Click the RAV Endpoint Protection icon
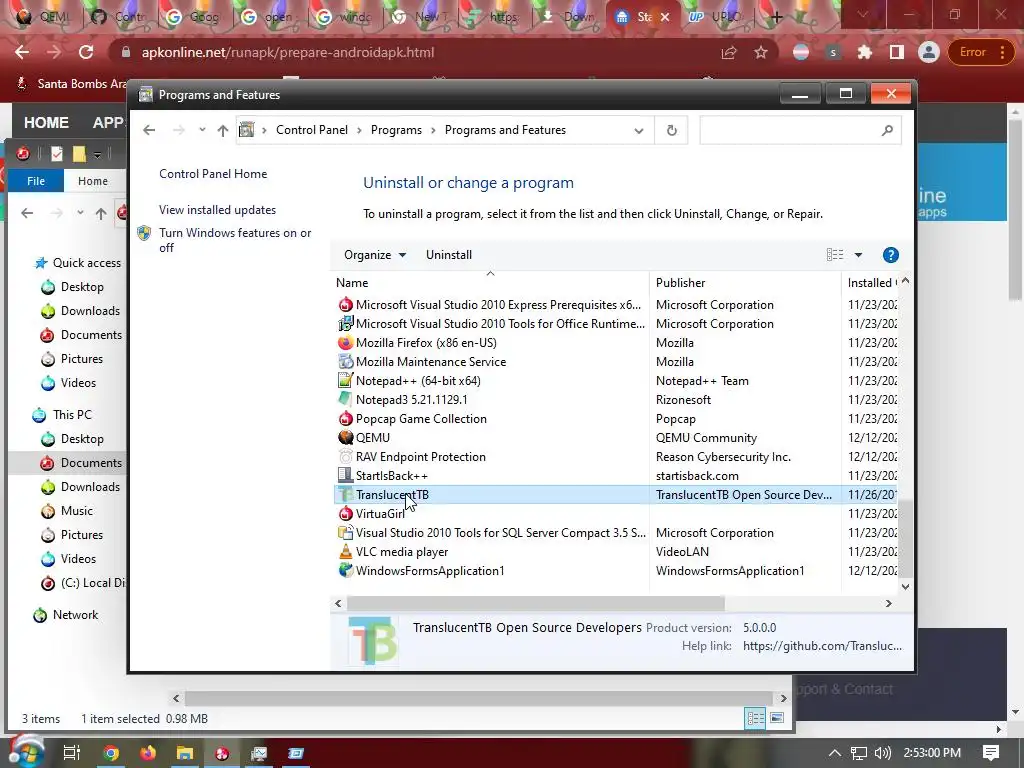The height and width of the screenshot is (768, 1024). point(345,456)
